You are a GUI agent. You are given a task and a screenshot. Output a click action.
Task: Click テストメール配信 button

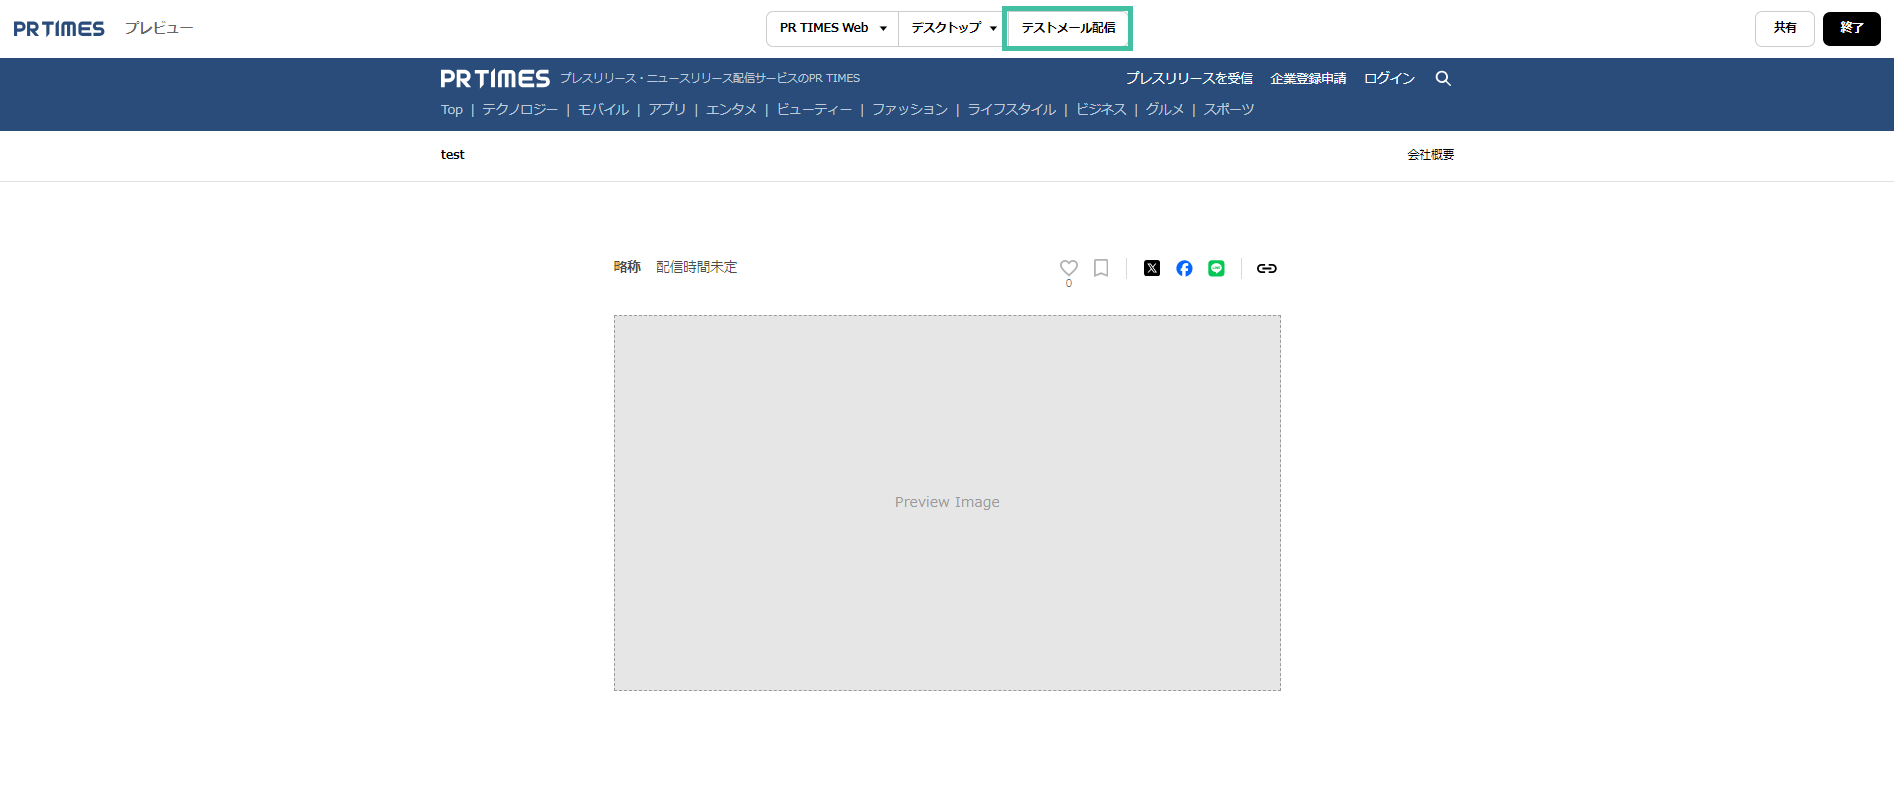coord(1067,28)
